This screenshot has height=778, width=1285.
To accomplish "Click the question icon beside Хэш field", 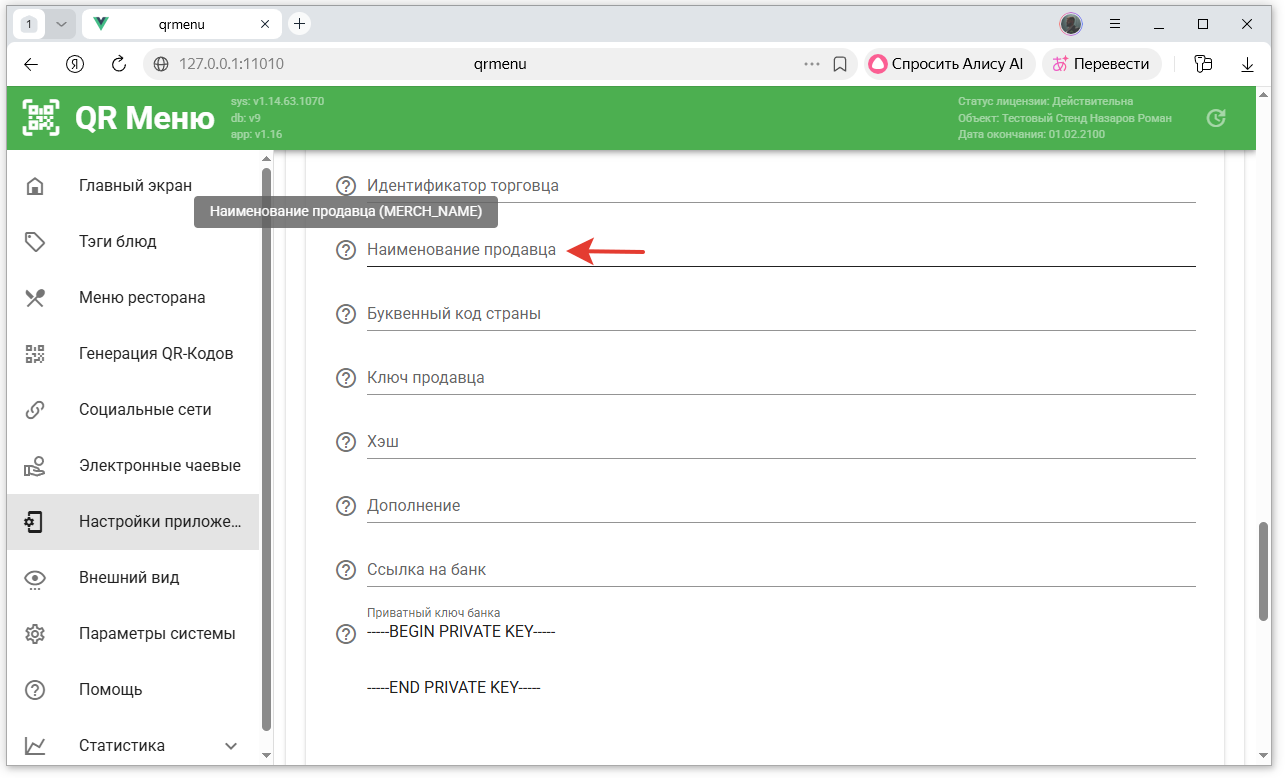I will 346,442.
